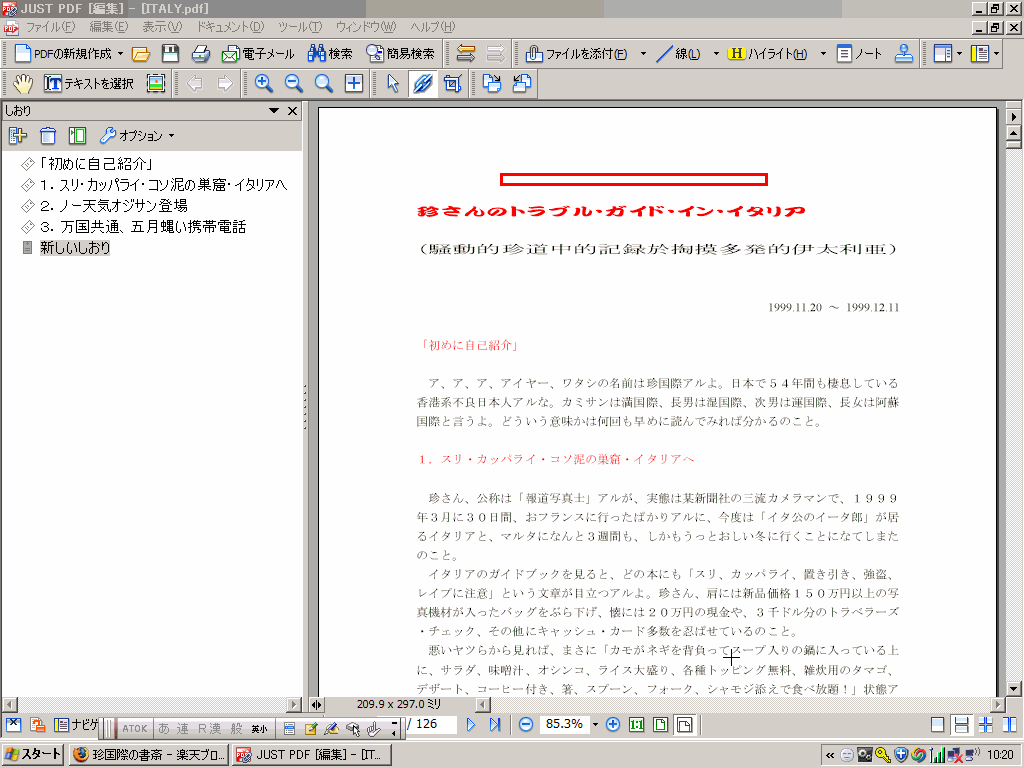Go to next page arrow

470,724
